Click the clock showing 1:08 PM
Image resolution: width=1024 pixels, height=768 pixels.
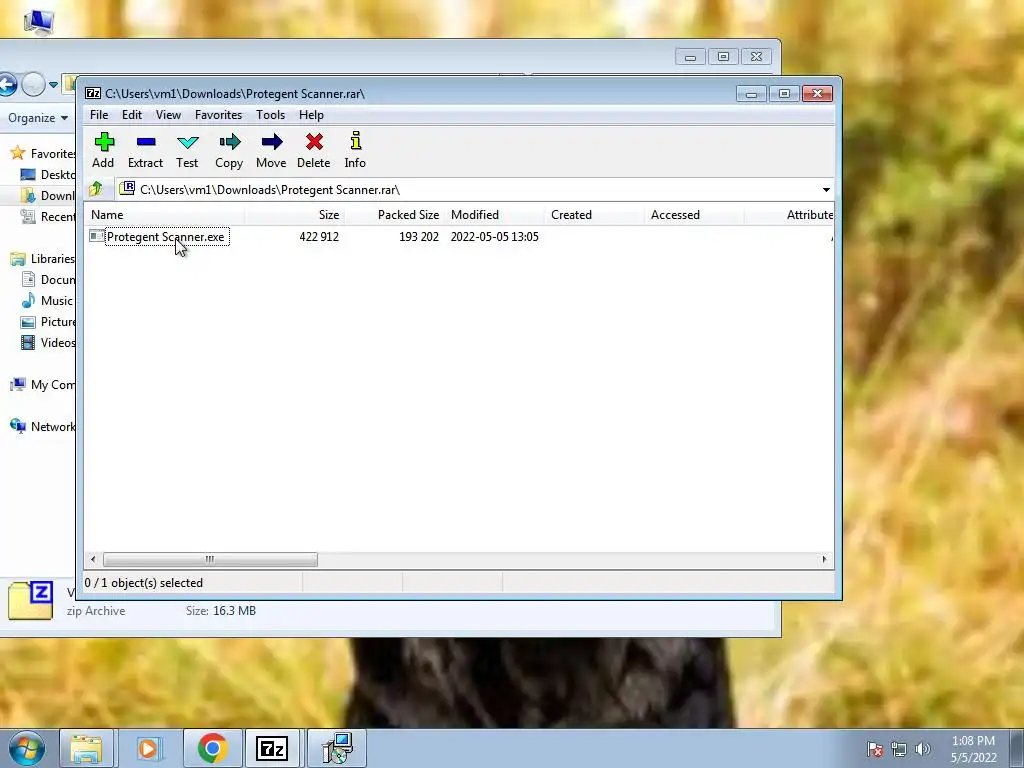coord(973,749)
